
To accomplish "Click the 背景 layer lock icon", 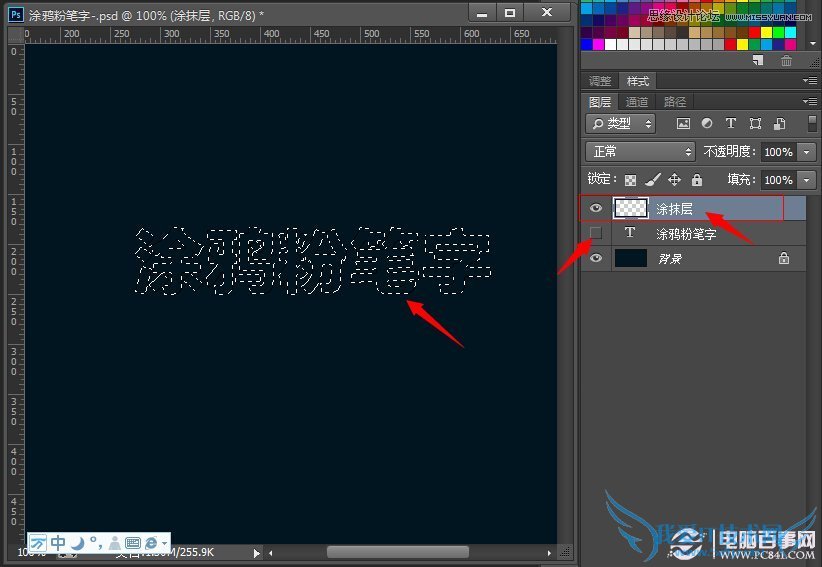I will click(x=784, y=258).
